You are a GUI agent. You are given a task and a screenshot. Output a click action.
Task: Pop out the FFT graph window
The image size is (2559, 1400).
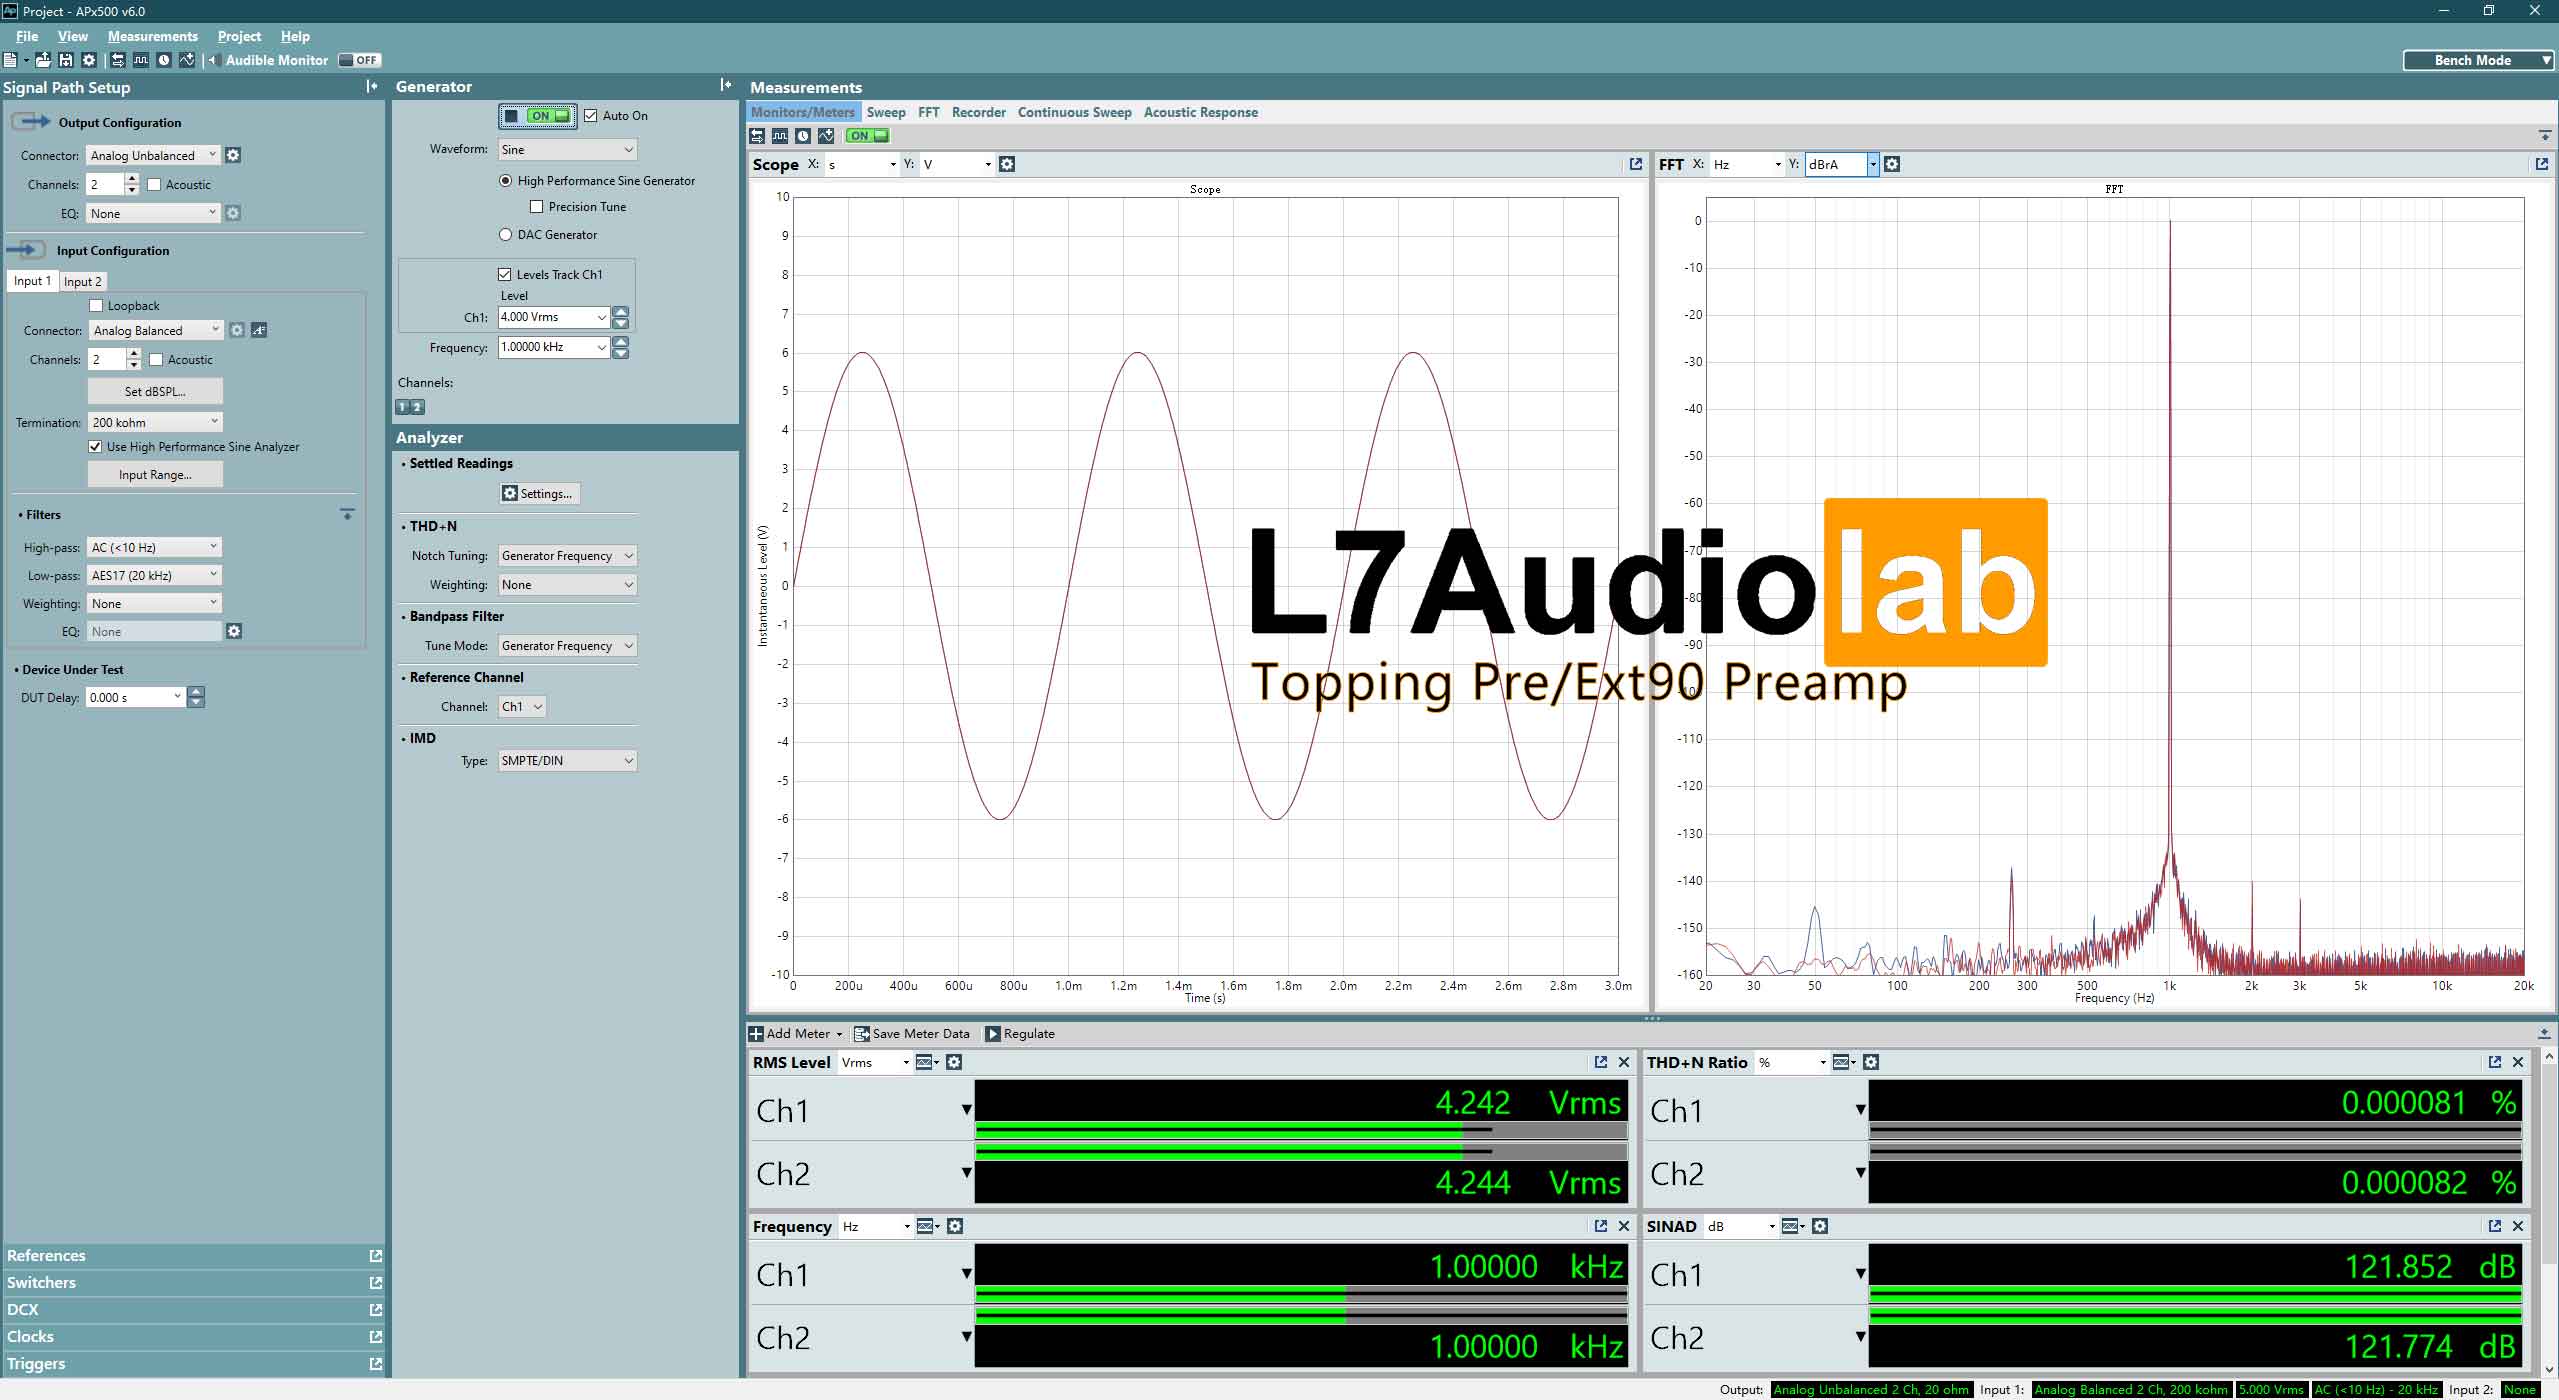coord(2542,164)
